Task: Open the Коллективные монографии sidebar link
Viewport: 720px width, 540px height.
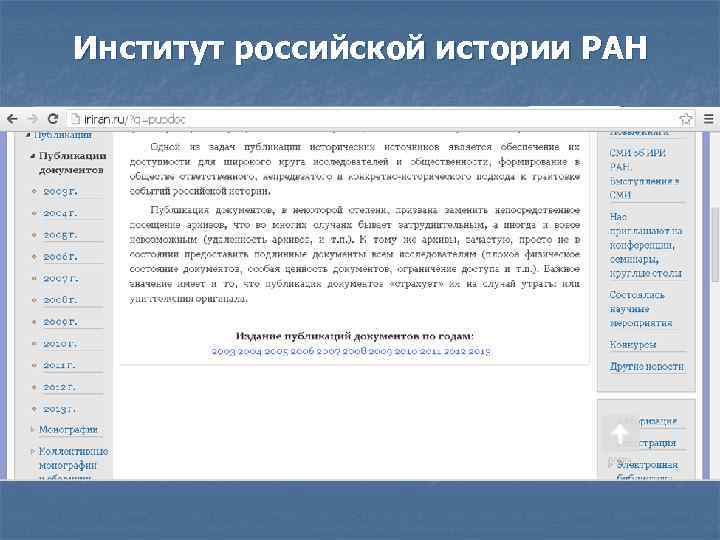Action: (x=73, y=463)
